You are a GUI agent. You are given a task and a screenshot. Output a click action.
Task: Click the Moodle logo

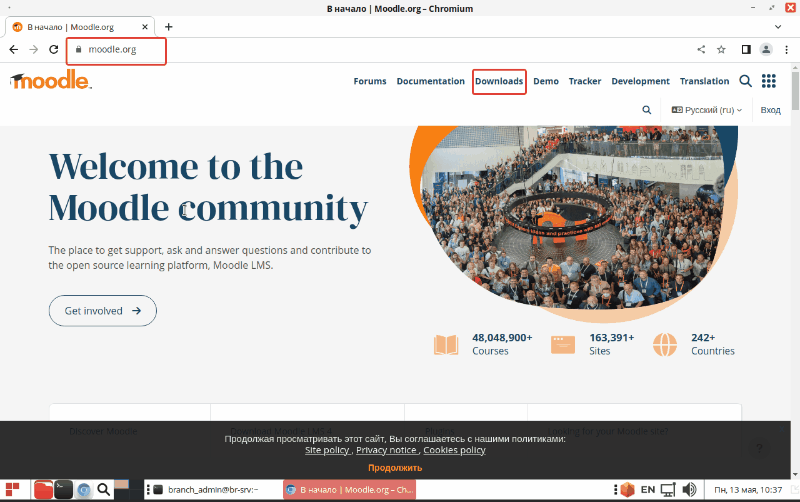[51, 80]
